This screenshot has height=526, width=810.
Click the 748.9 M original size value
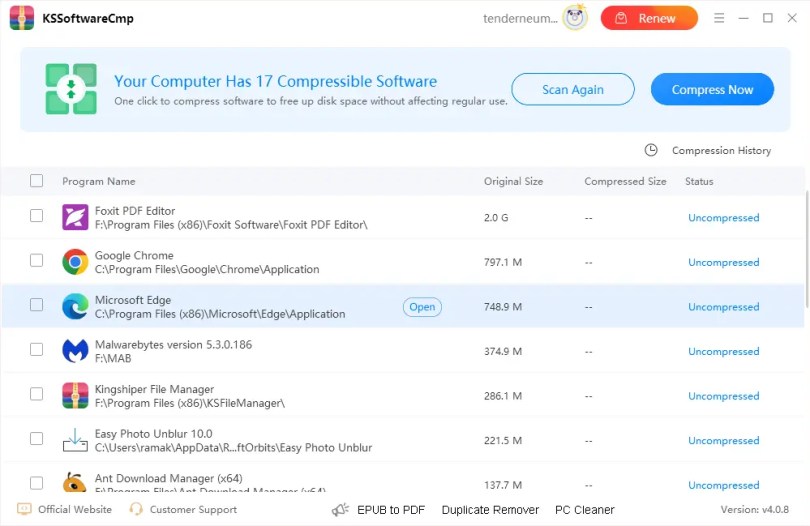[503, 307]
